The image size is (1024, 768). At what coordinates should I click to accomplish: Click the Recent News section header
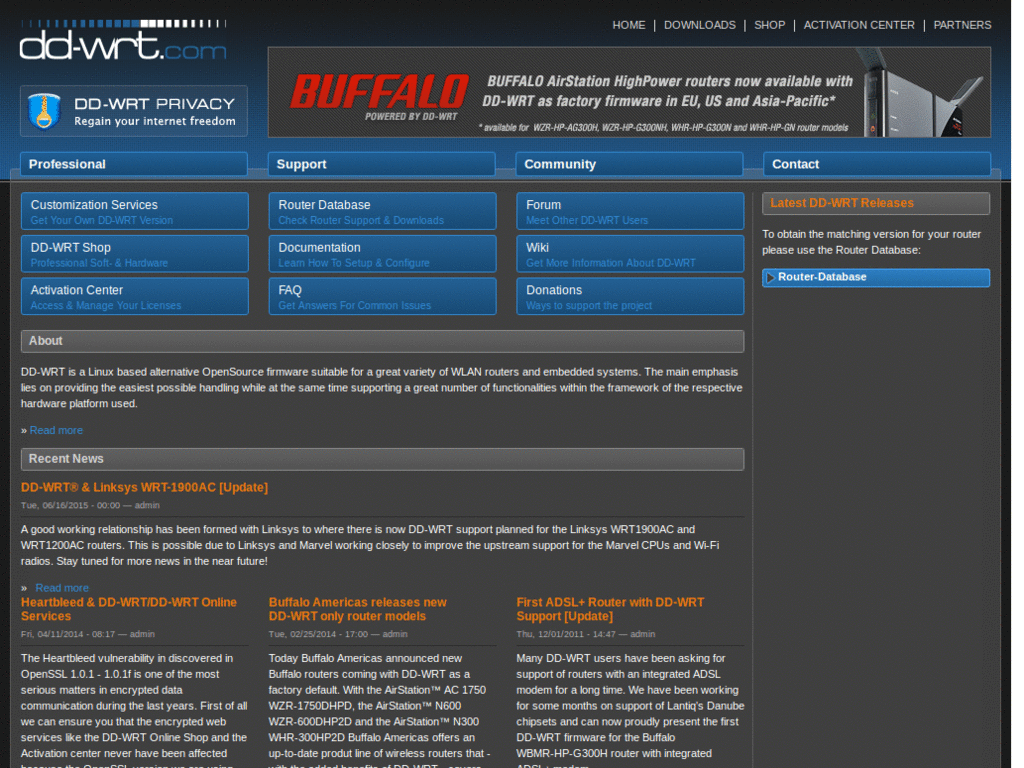(x=382, y=459)
